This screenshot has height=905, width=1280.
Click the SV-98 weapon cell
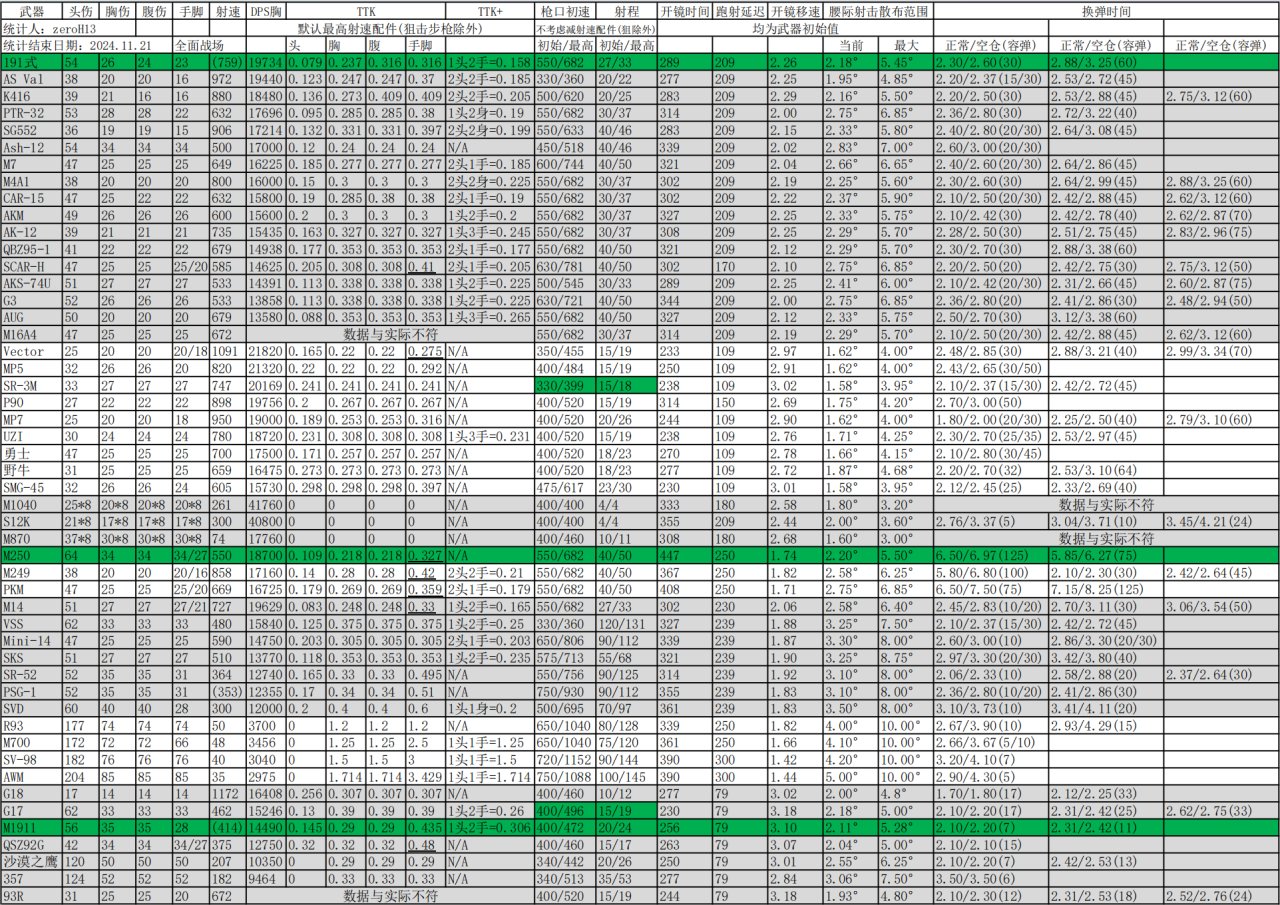(30, 759)
